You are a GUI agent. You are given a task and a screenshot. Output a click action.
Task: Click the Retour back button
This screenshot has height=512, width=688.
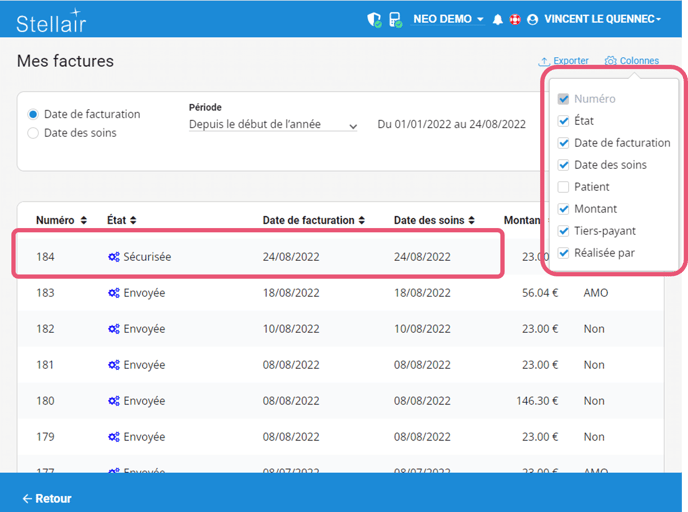[x=47, y=498]
